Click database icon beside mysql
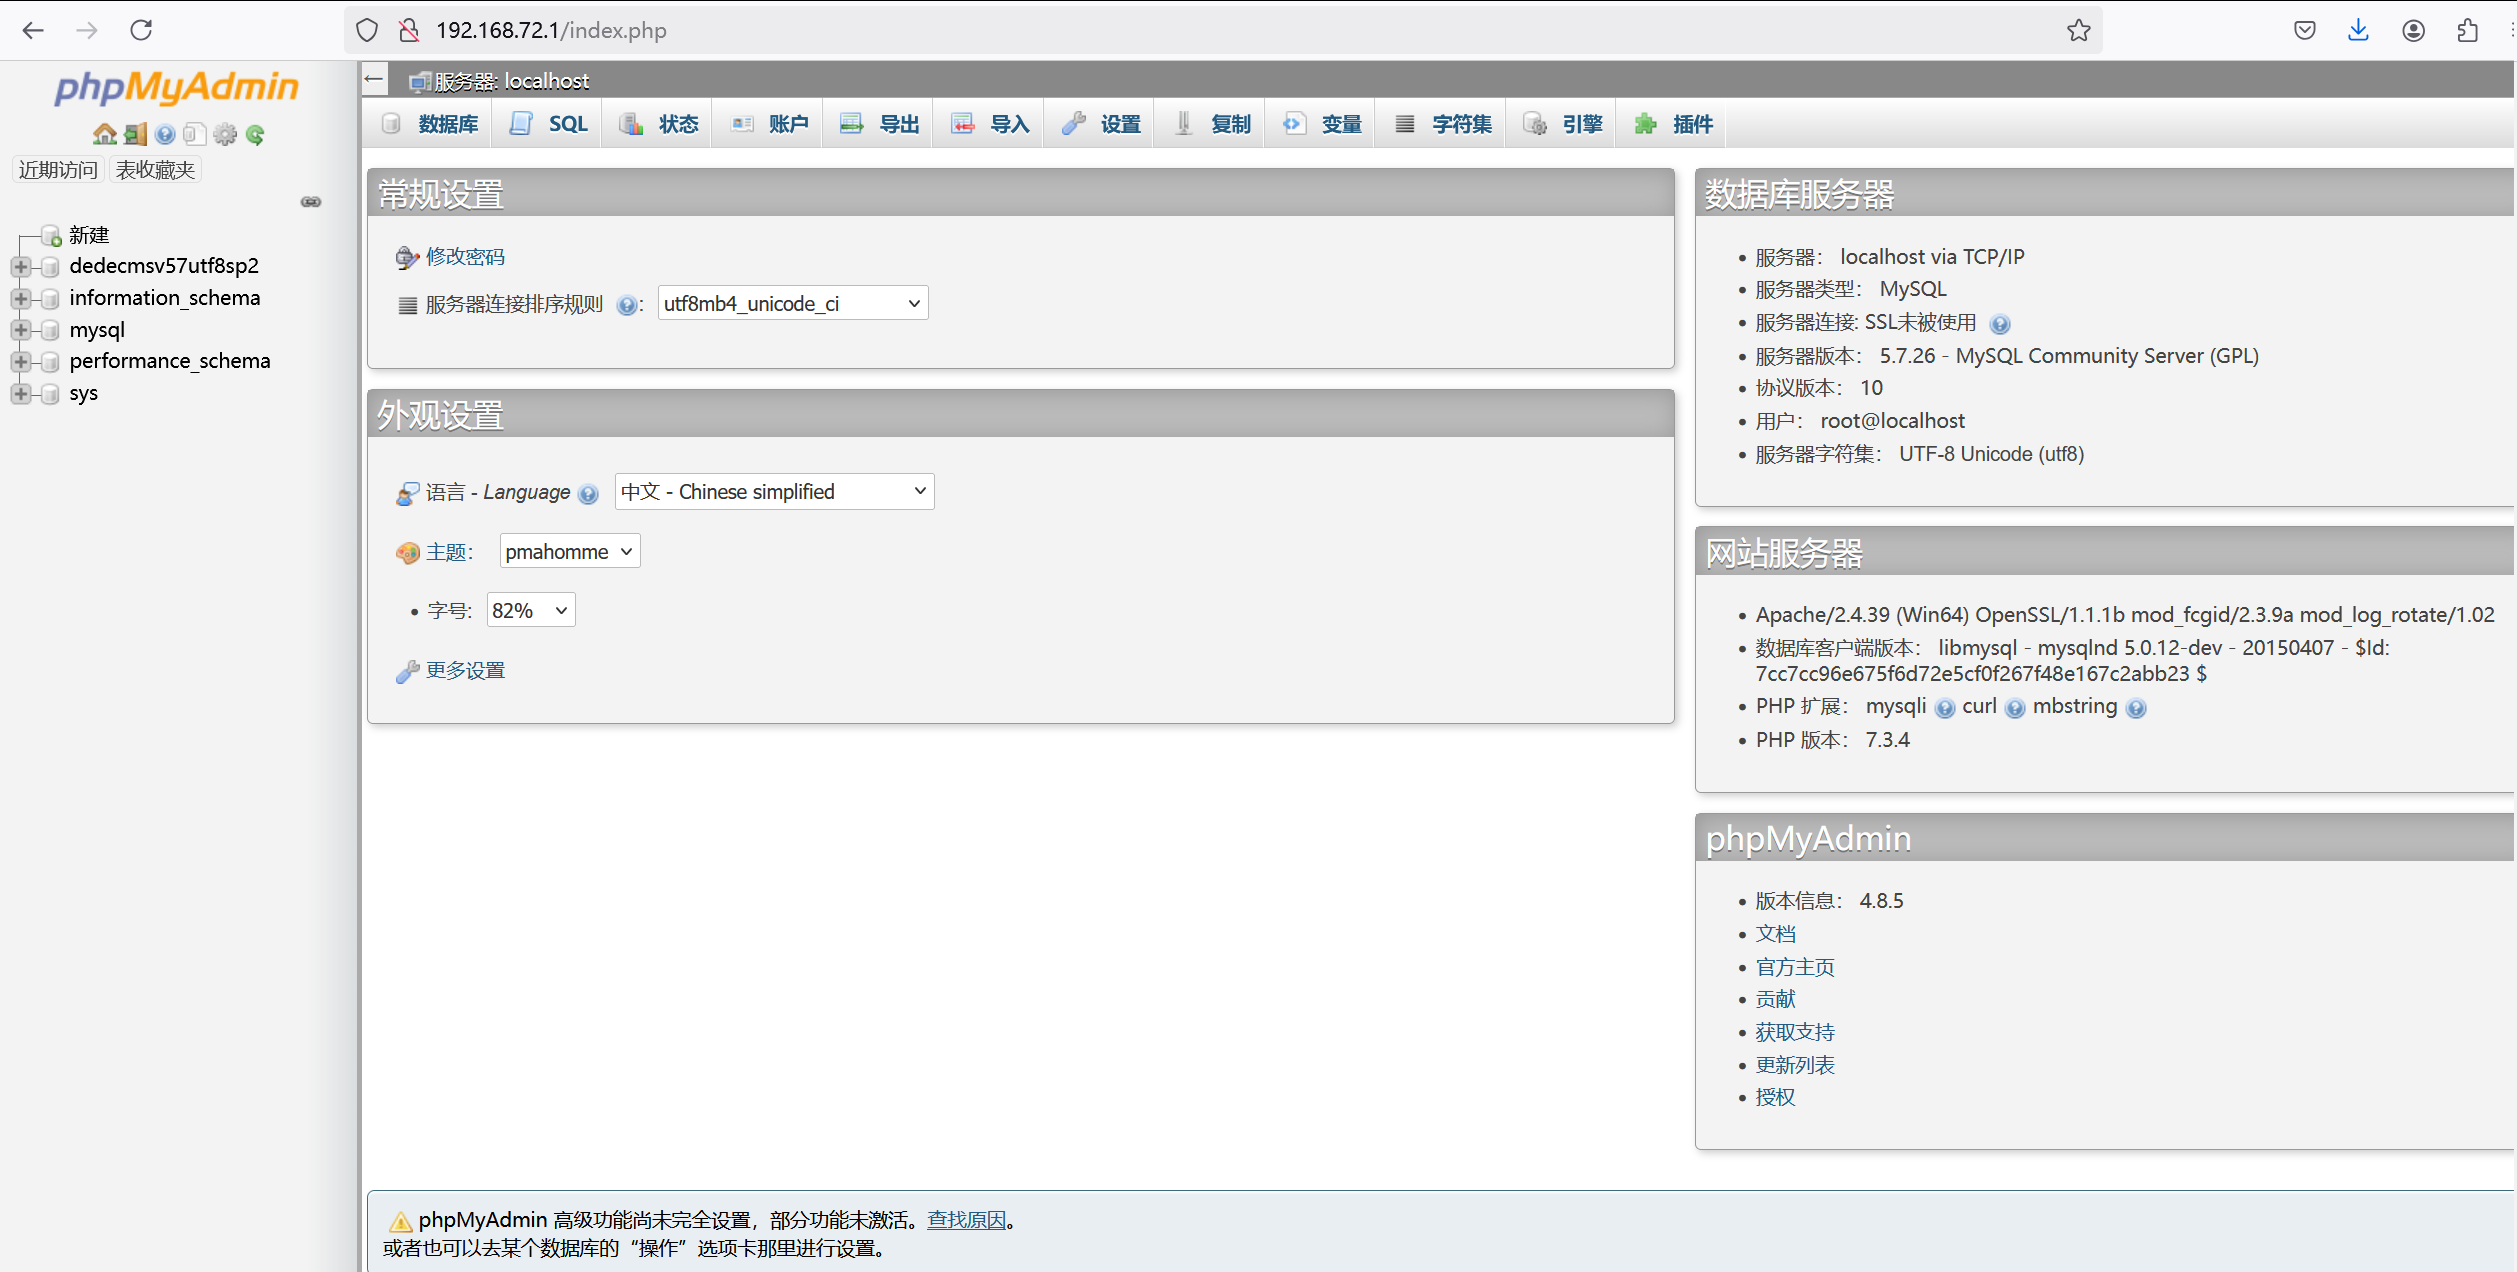The height and width of the screenshot is (1272, 2517). [50, 330]
